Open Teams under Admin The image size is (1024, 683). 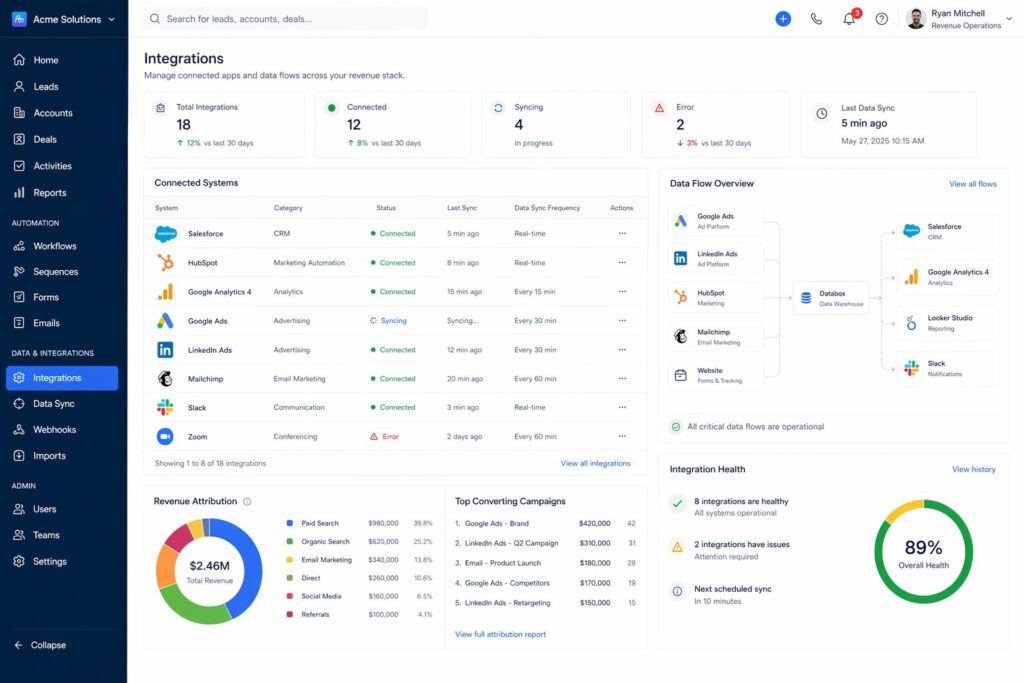62,535
